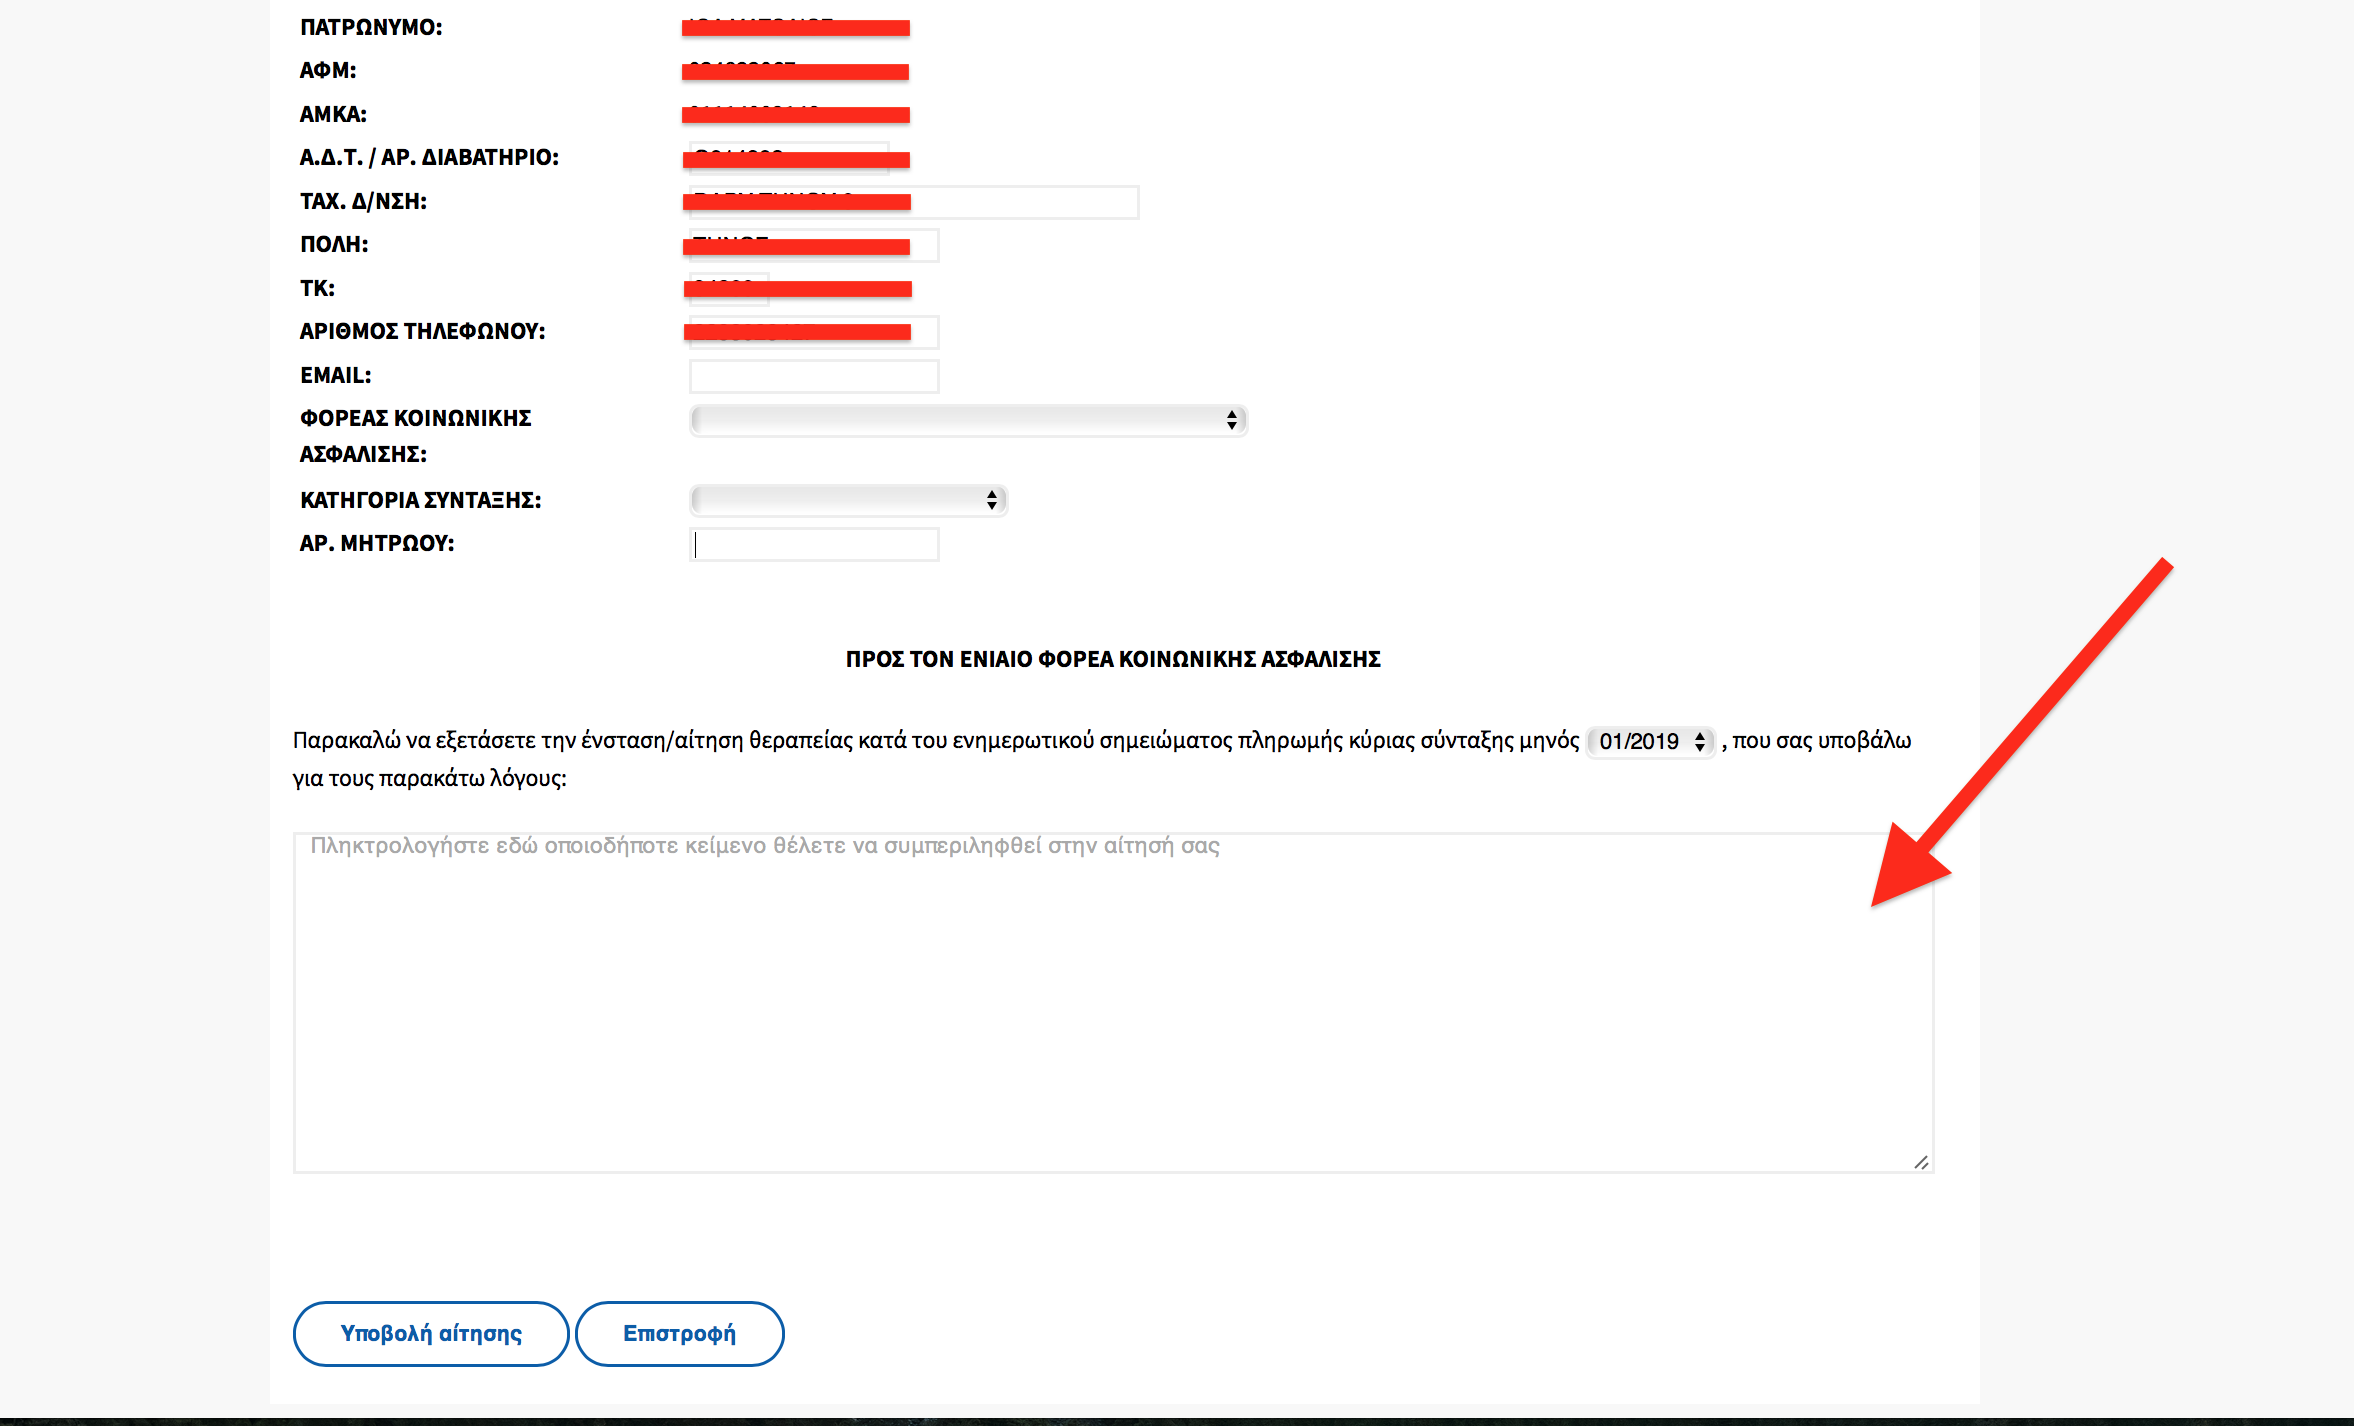Focus the ΑΡ. ΜΗΤΡΩΟΥ text field
The image size is (2354, 1426).
(814, 544)
